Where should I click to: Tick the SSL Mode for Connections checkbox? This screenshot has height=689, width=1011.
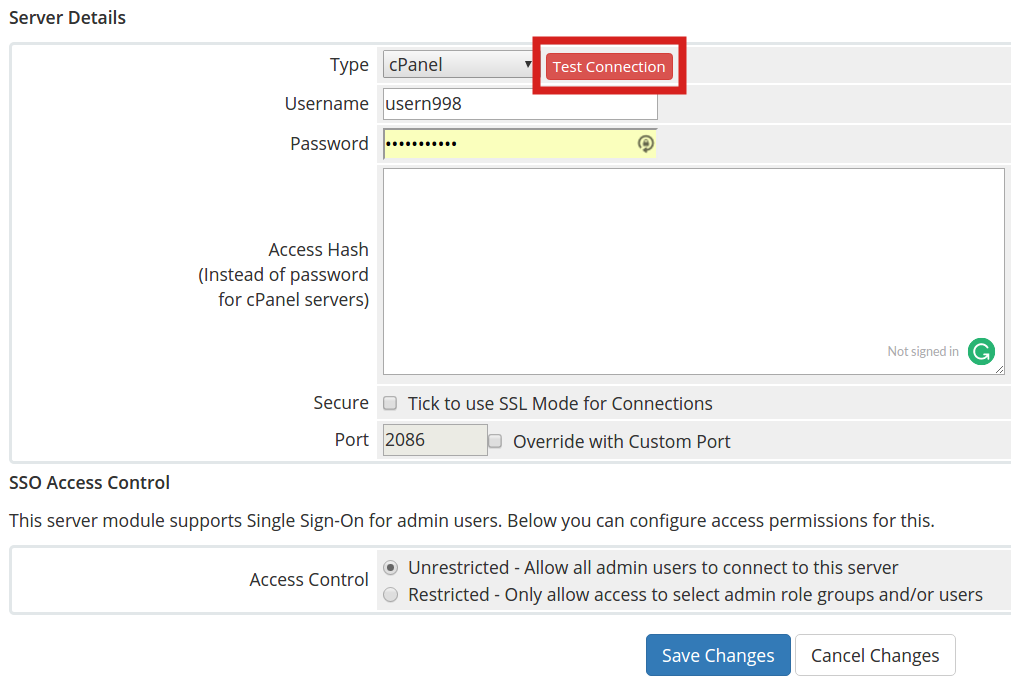pyautogui.click(x=391, y=404)
